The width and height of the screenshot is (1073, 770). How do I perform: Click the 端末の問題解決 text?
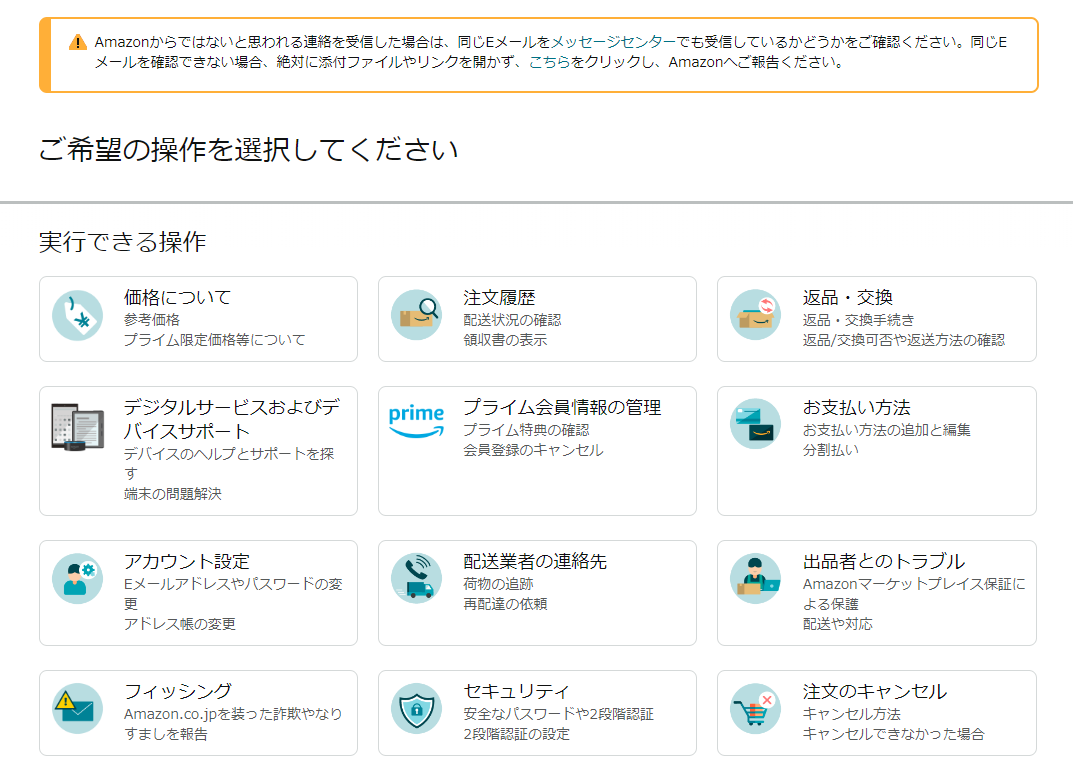[172, 493]
